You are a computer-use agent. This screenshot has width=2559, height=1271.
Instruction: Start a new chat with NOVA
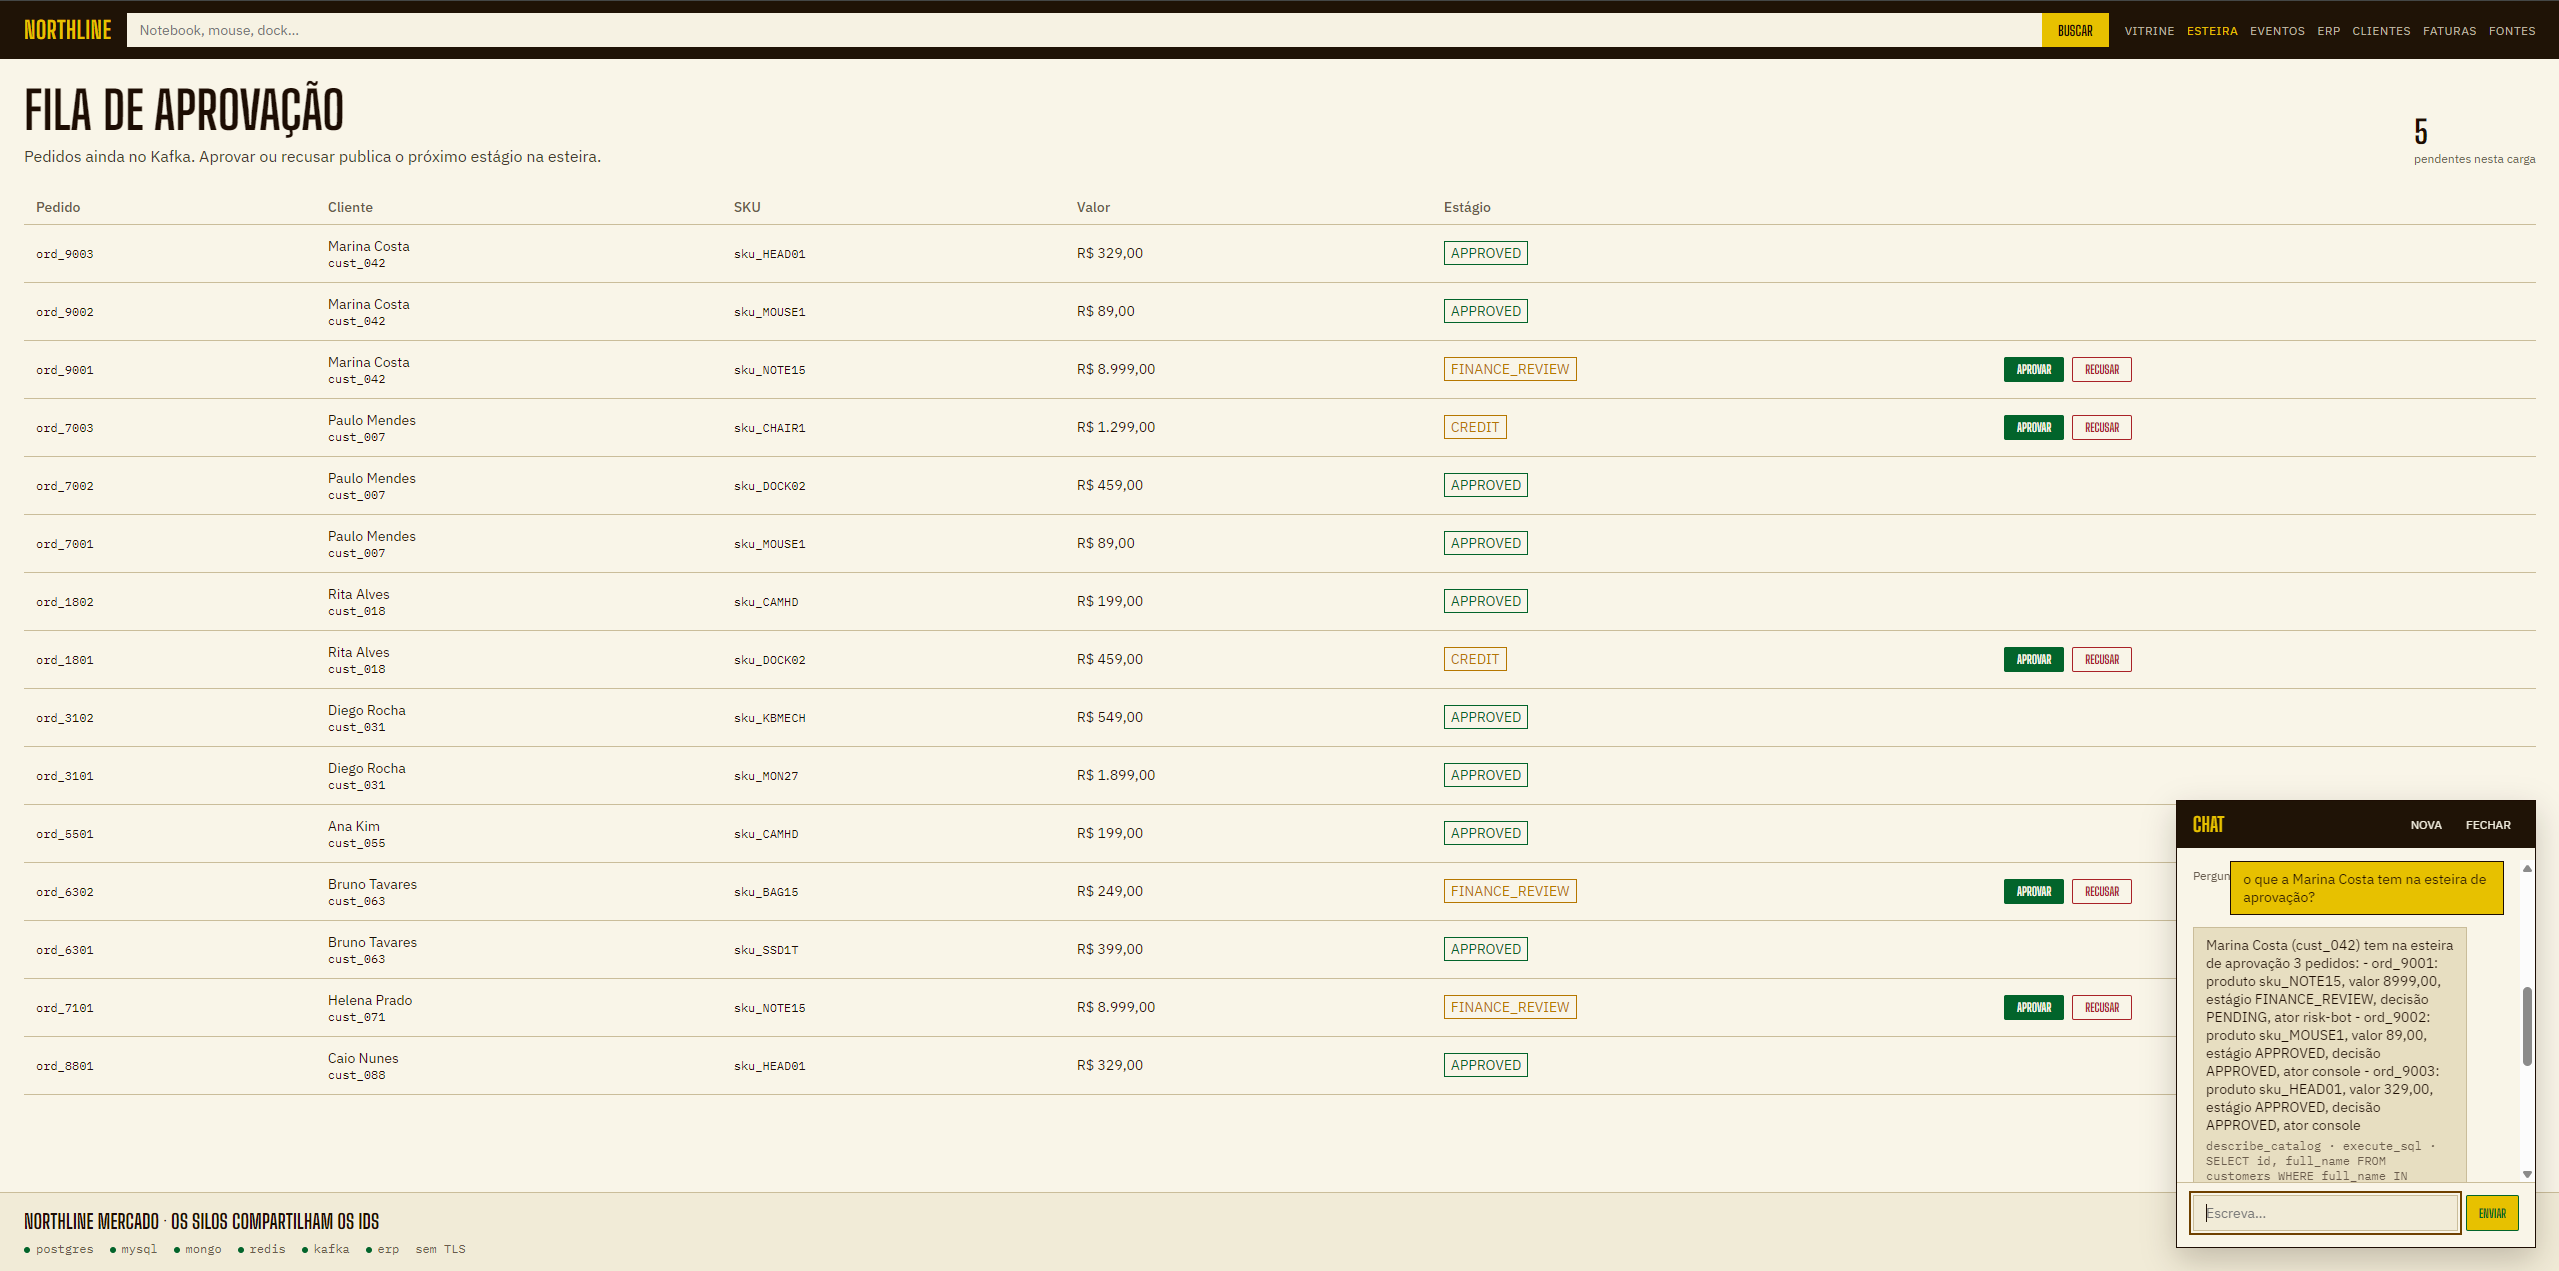tap(2426, 825)
